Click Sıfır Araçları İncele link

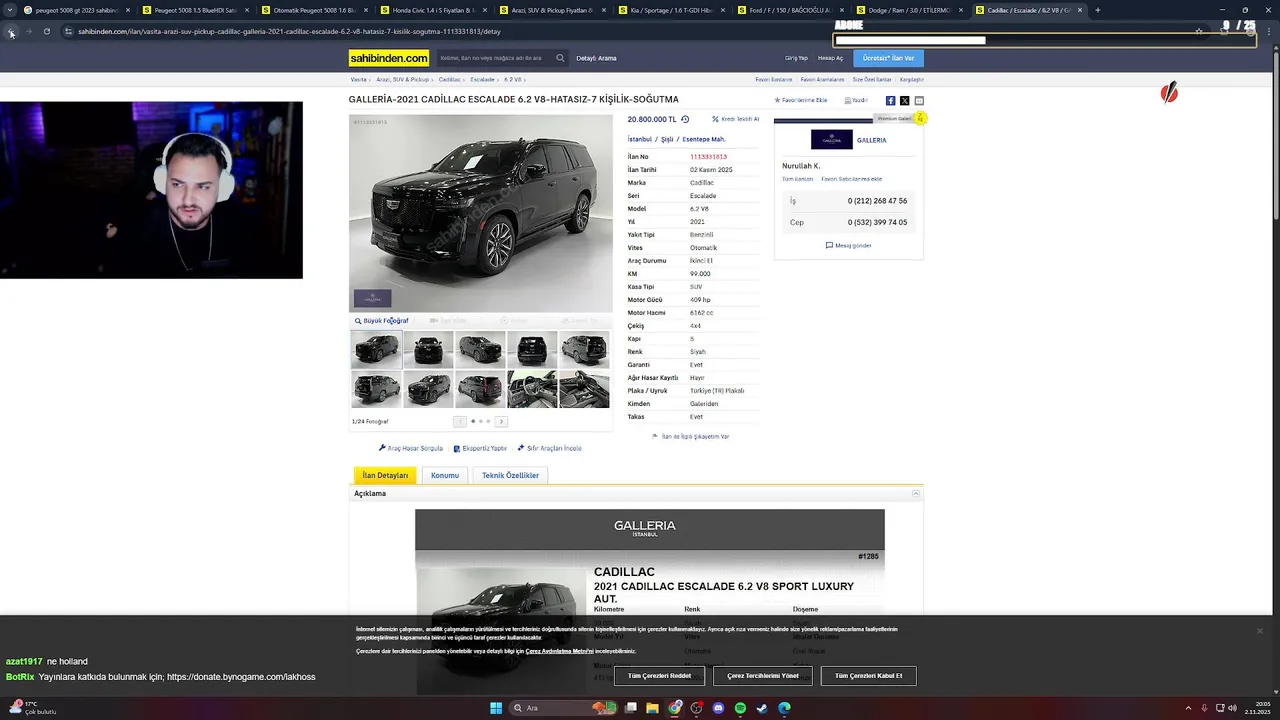pyautogui.click(x=549, y=448)
